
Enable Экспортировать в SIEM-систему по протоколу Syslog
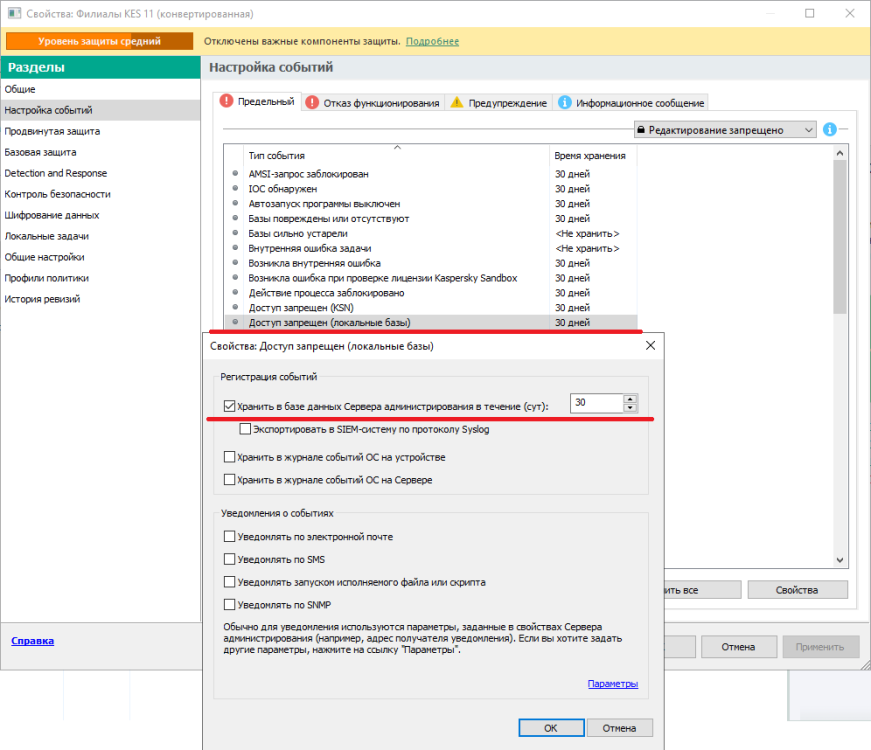pyautogui.click(x=245, y=429)
